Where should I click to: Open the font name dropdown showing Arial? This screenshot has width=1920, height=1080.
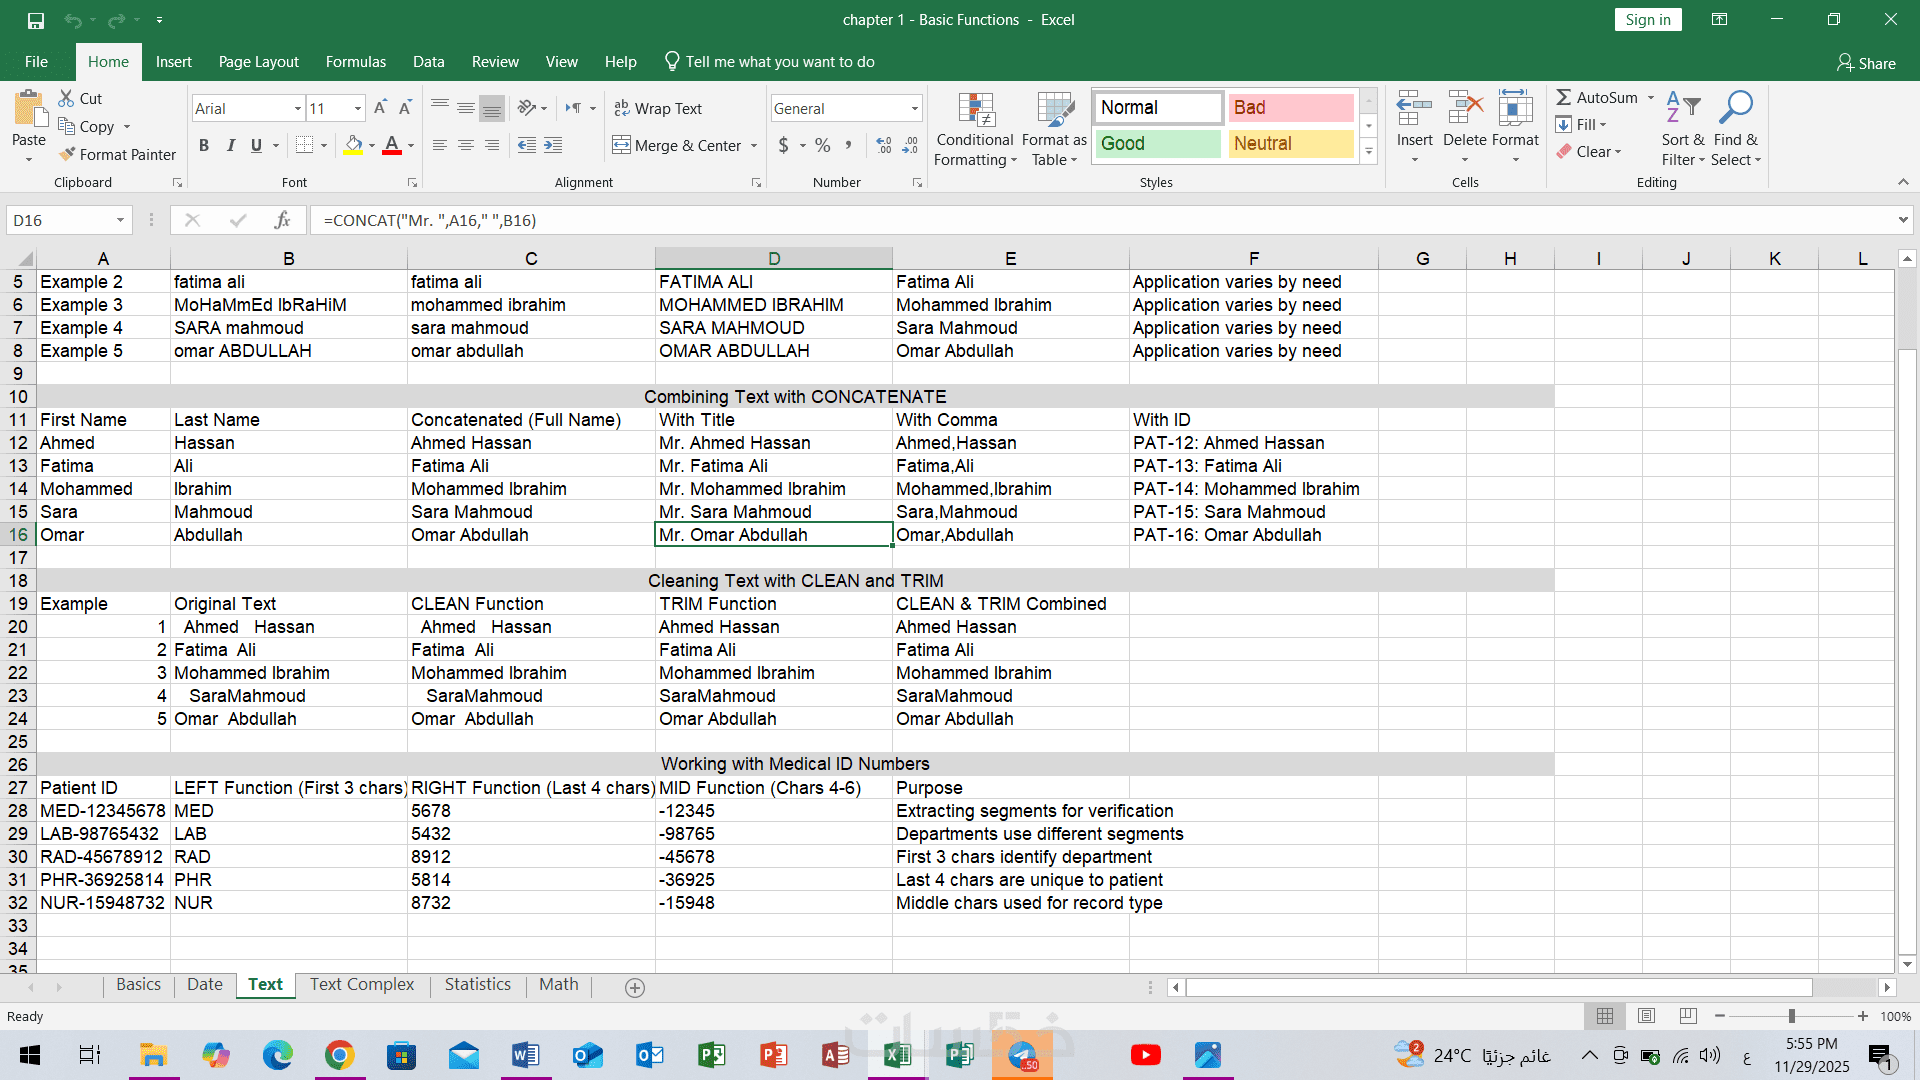click(x=298, y=108)
